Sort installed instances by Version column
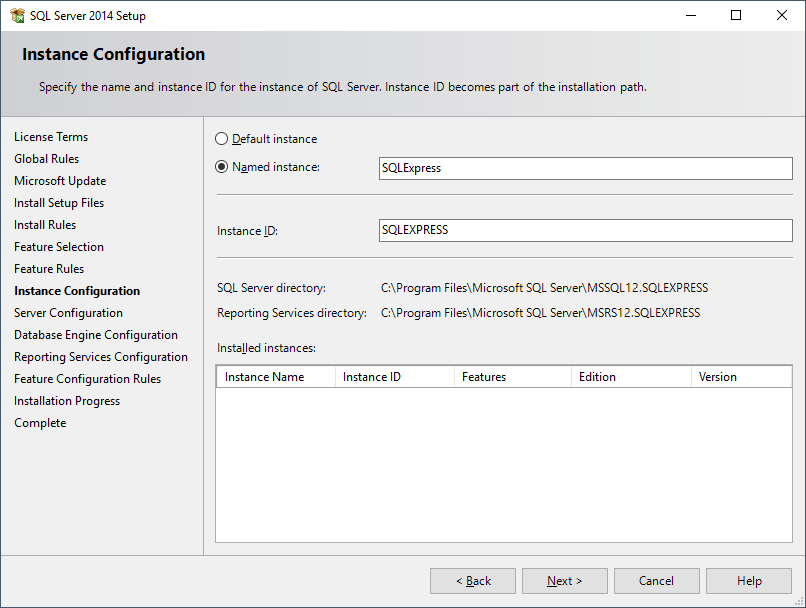Screen dimensions: 806x608 tap(741, 377)
